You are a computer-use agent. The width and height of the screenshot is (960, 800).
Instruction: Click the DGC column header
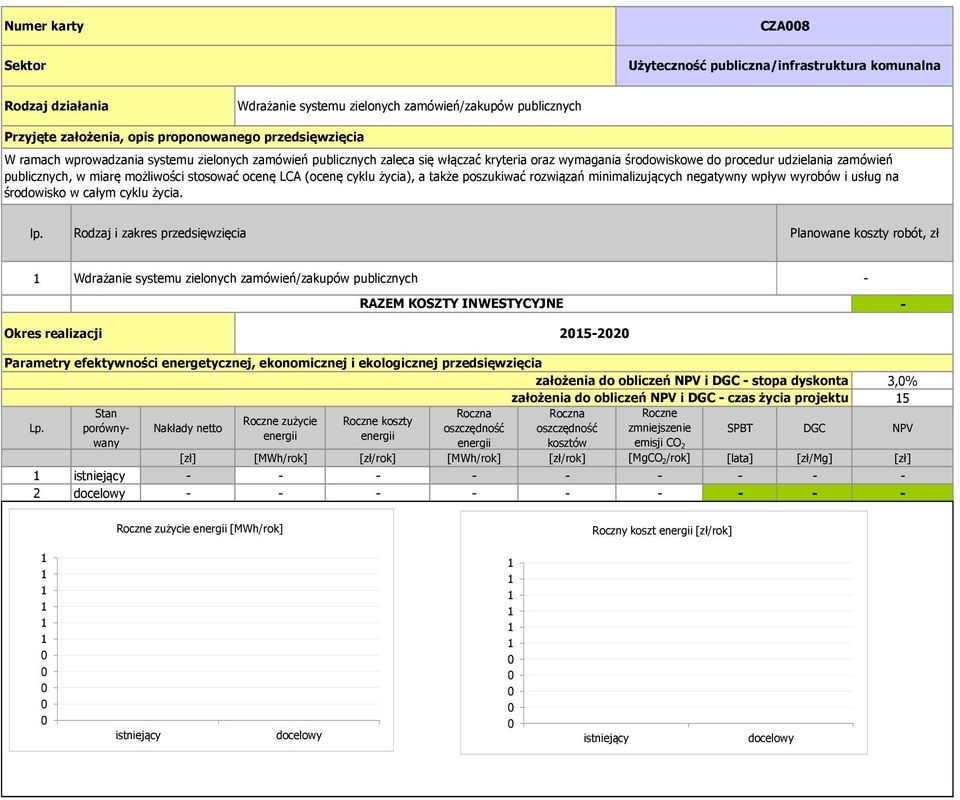[814, 428]
